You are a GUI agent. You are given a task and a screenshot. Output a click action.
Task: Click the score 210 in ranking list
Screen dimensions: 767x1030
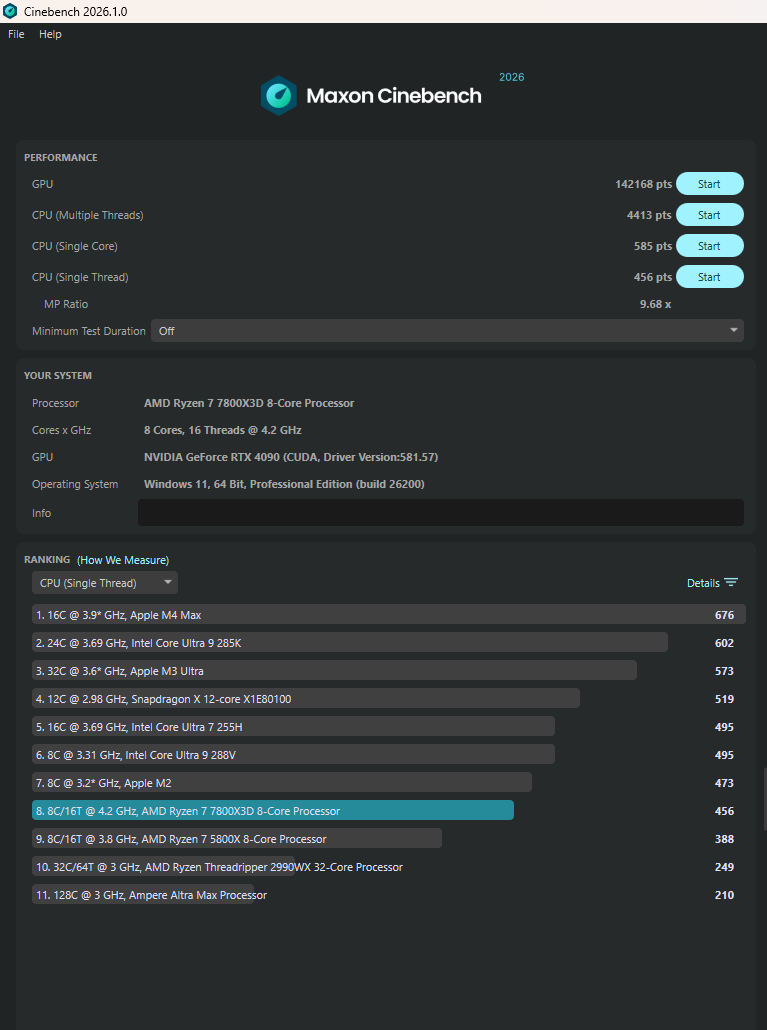tap(724, 895)
